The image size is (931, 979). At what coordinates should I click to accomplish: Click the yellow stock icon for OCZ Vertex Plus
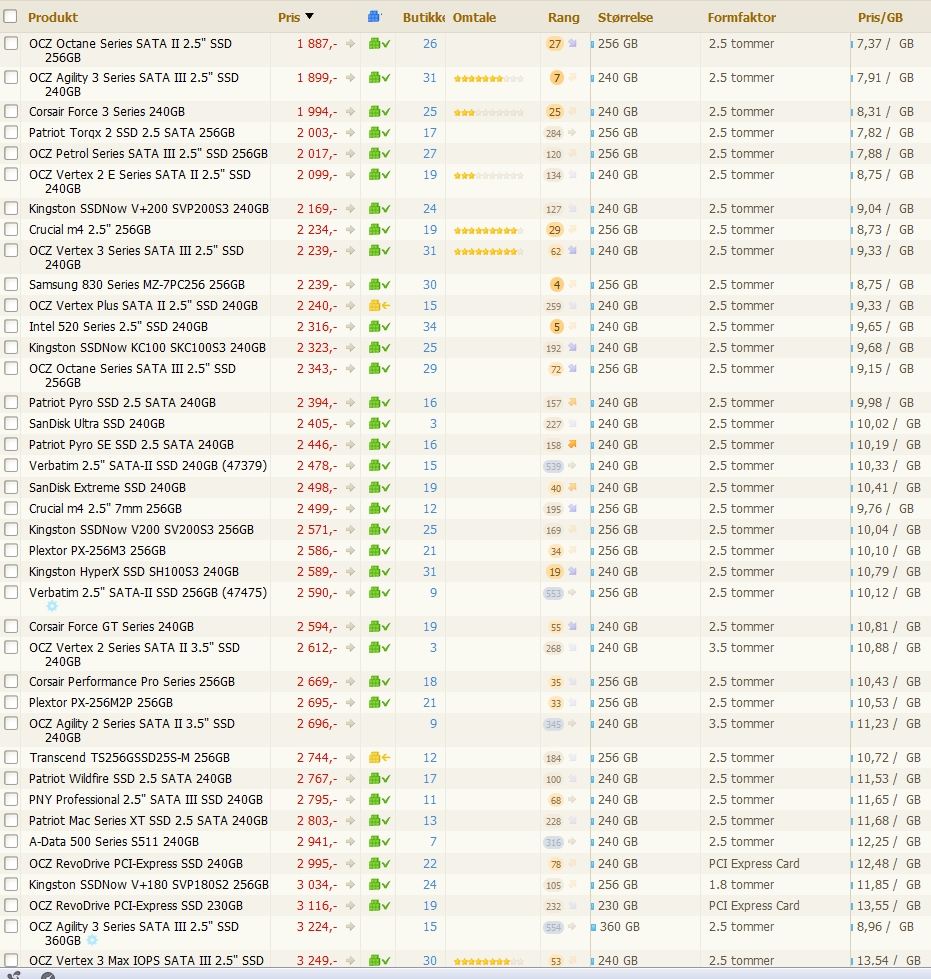(x=379, y=305)
